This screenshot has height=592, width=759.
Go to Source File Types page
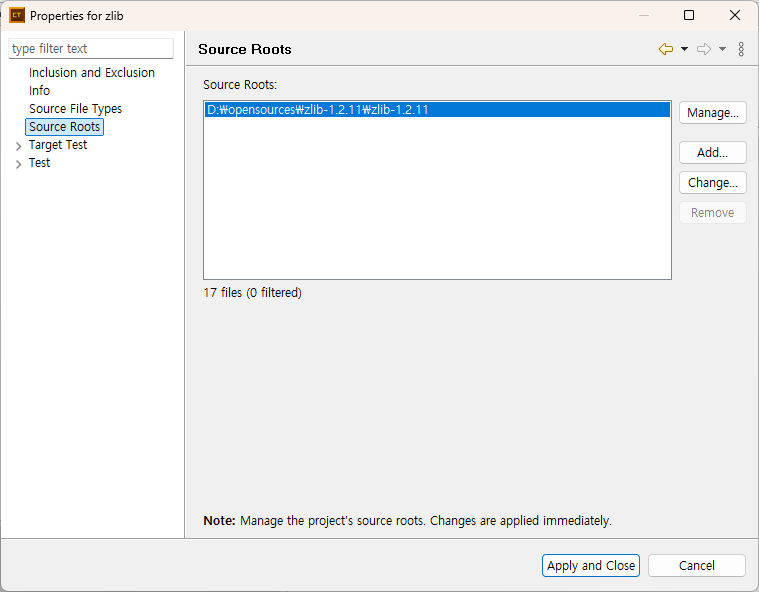(x=76, y=109)
